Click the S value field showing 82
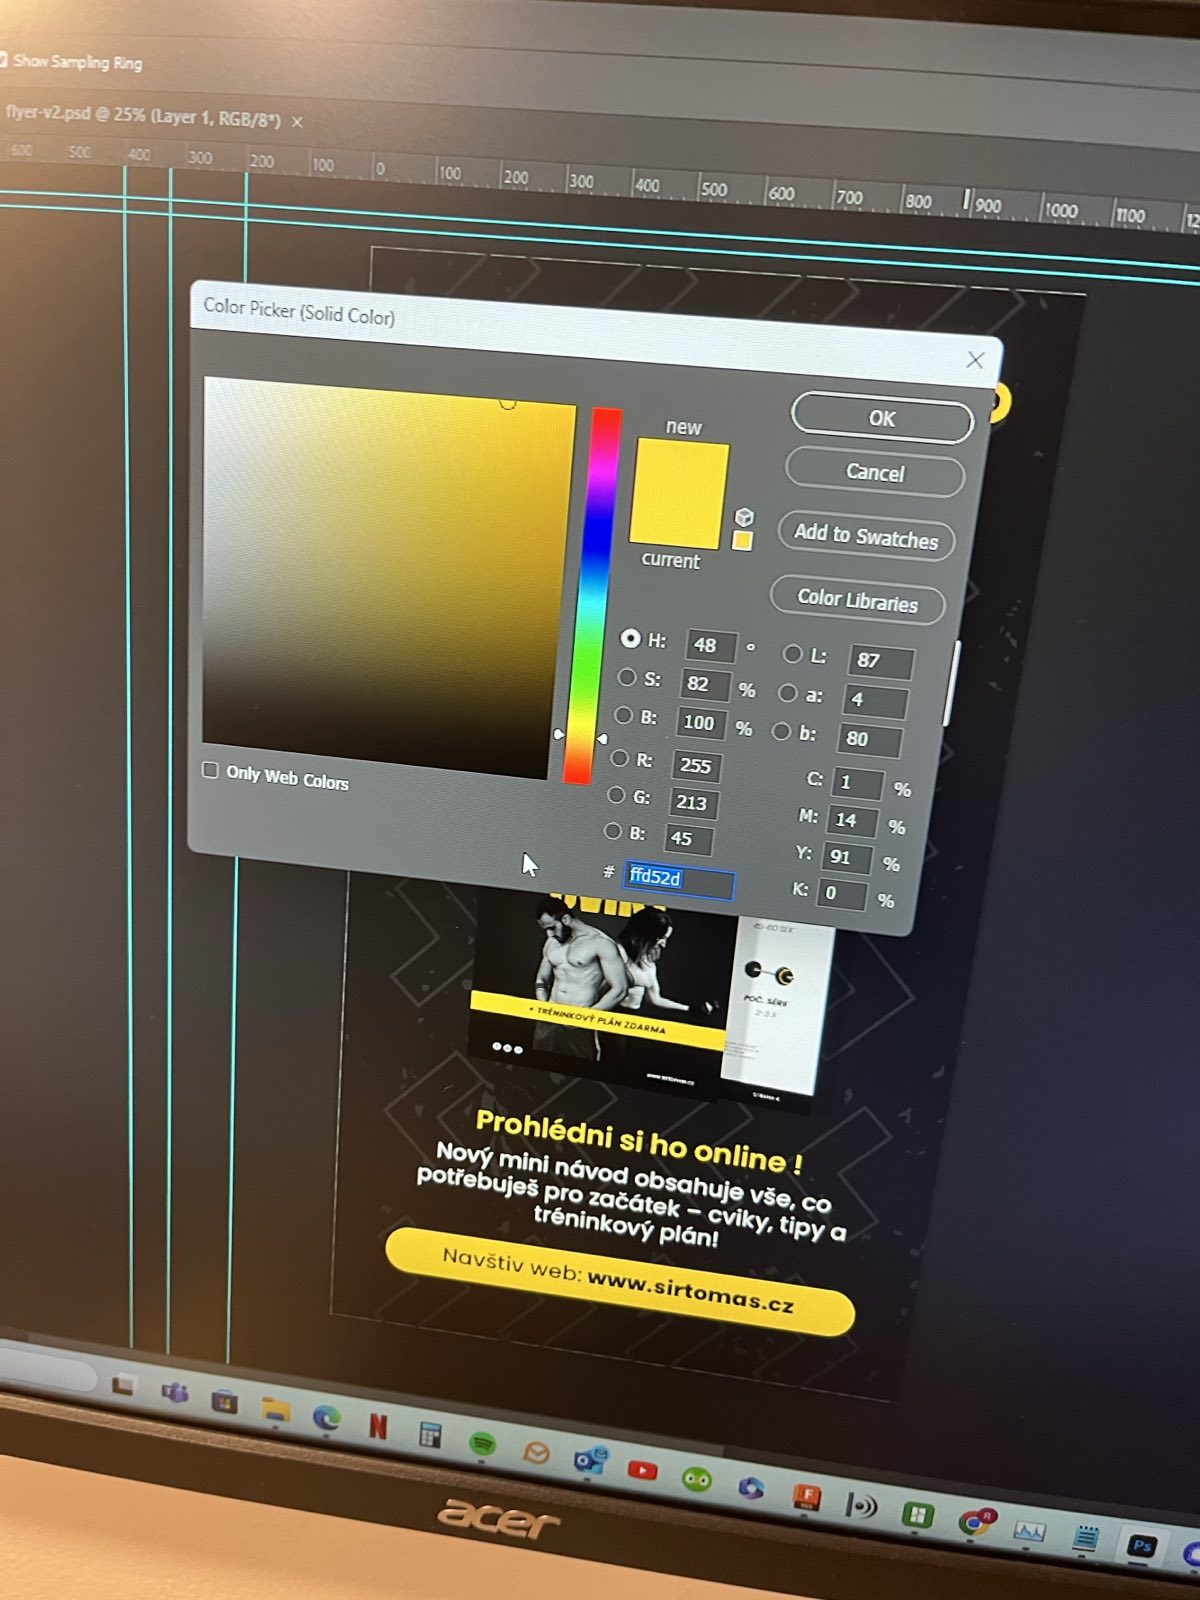This screenshot has width=1200, height=1600. click(705, 685)
